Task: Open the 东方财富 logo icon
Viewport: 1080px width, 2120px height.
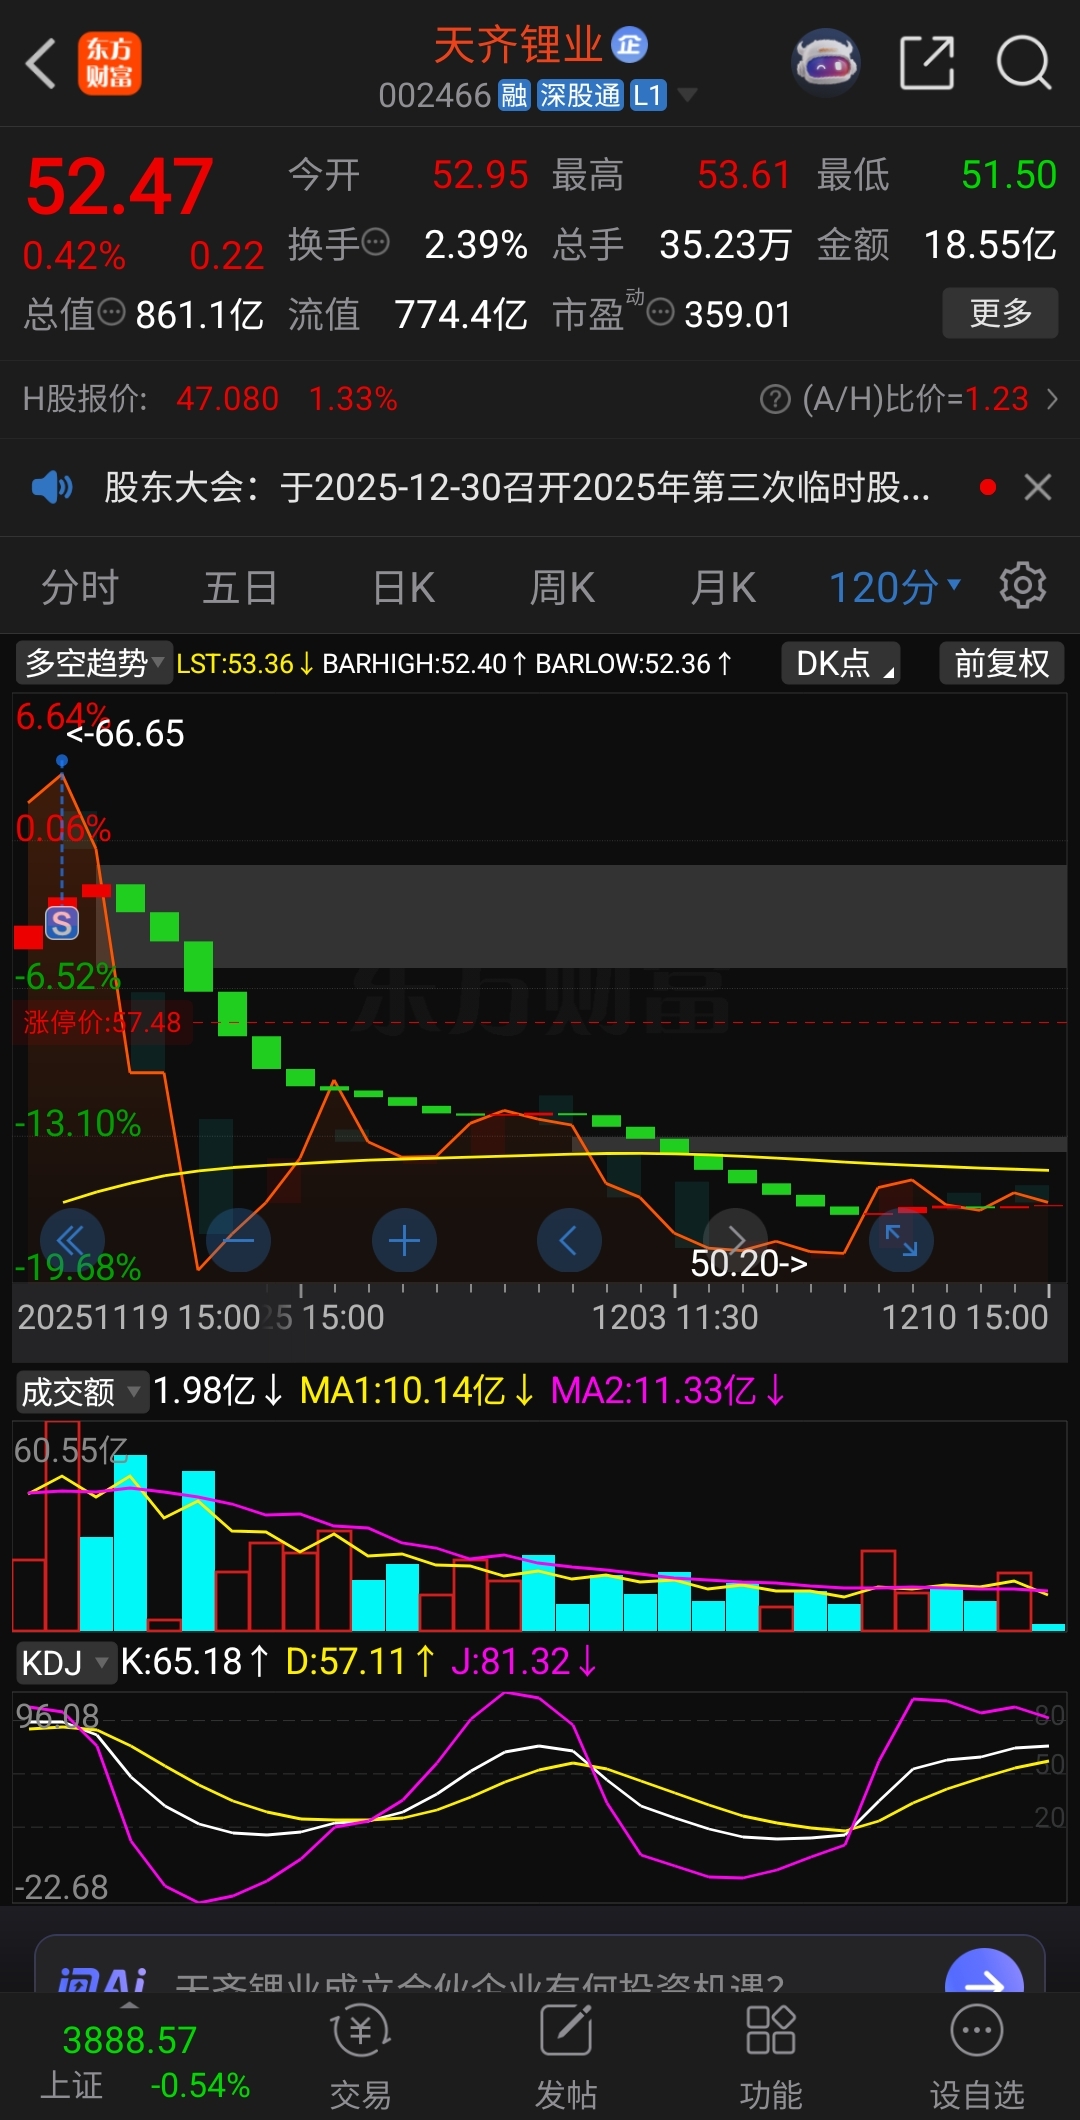Action: pos(110,64)
